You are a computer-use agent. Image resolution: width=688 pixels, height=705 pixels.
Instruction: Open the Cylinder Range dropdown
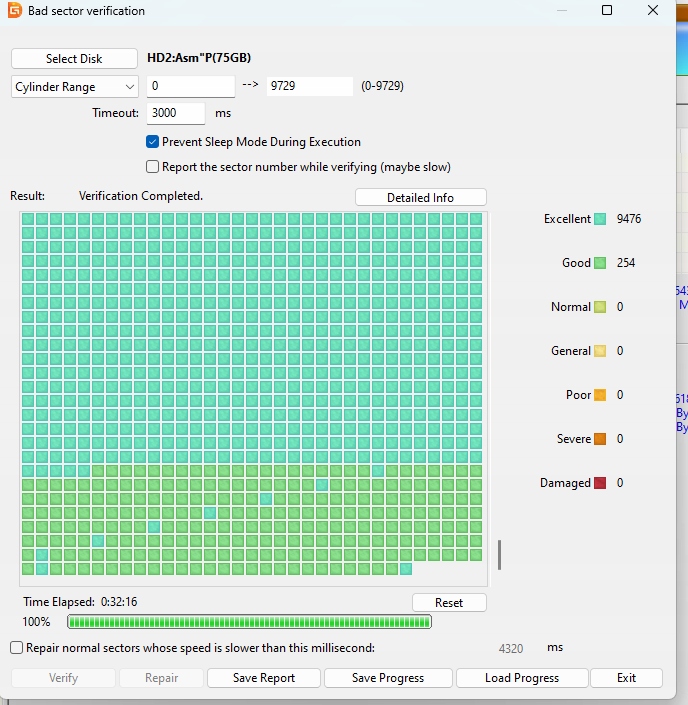74,87
